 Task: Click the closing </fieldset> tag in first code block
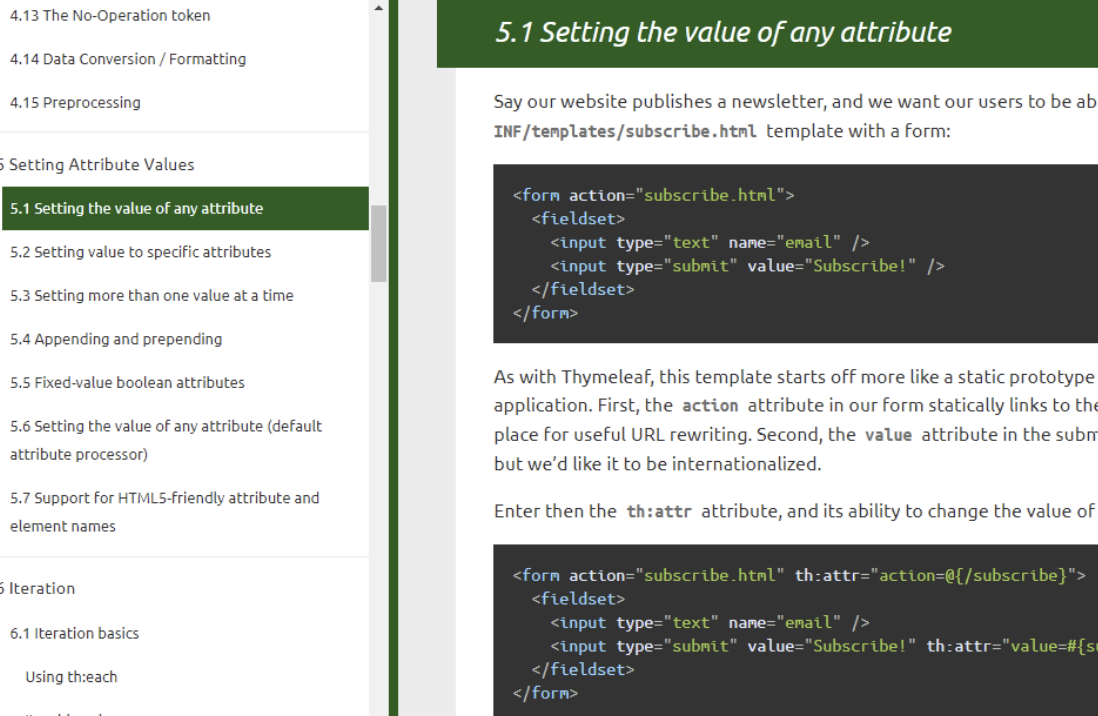pos(583,289)
